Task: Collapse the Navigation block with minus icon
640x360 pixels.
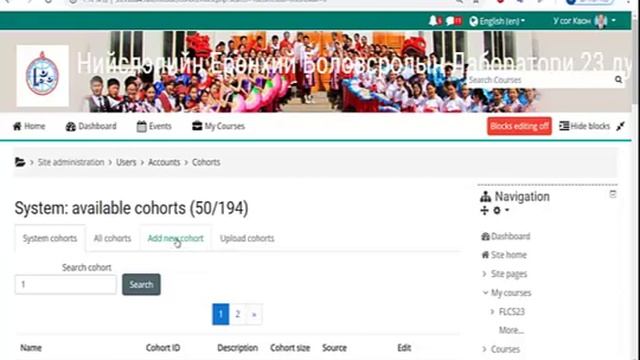Action: [613, 194]
